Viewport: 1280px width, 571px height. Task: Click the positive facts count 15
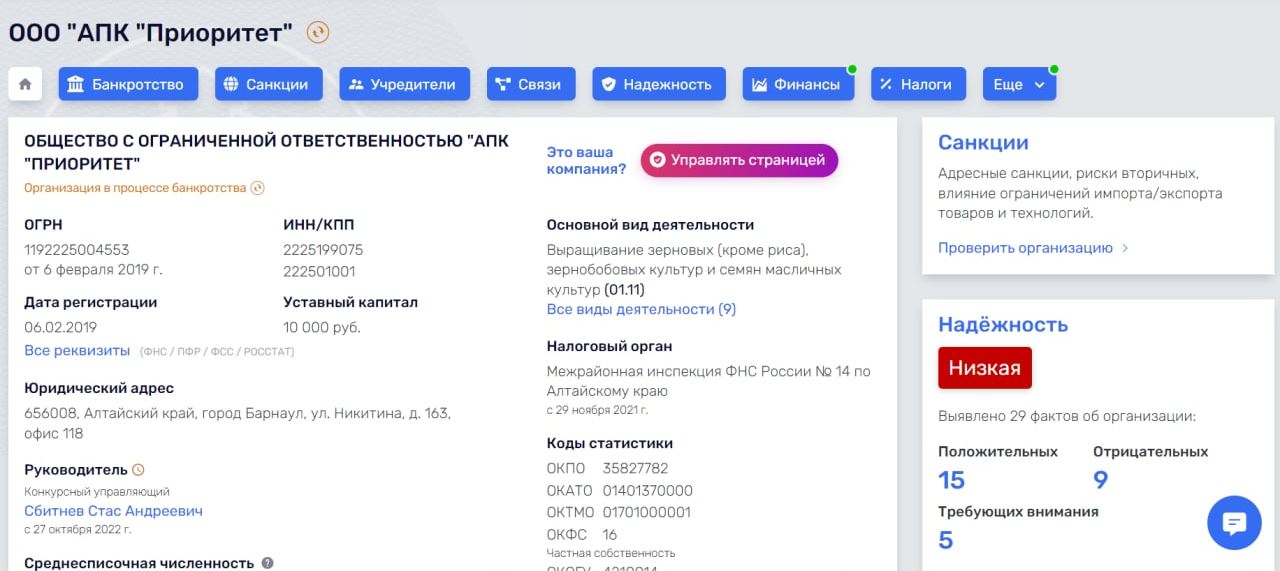tap(951, 480)
